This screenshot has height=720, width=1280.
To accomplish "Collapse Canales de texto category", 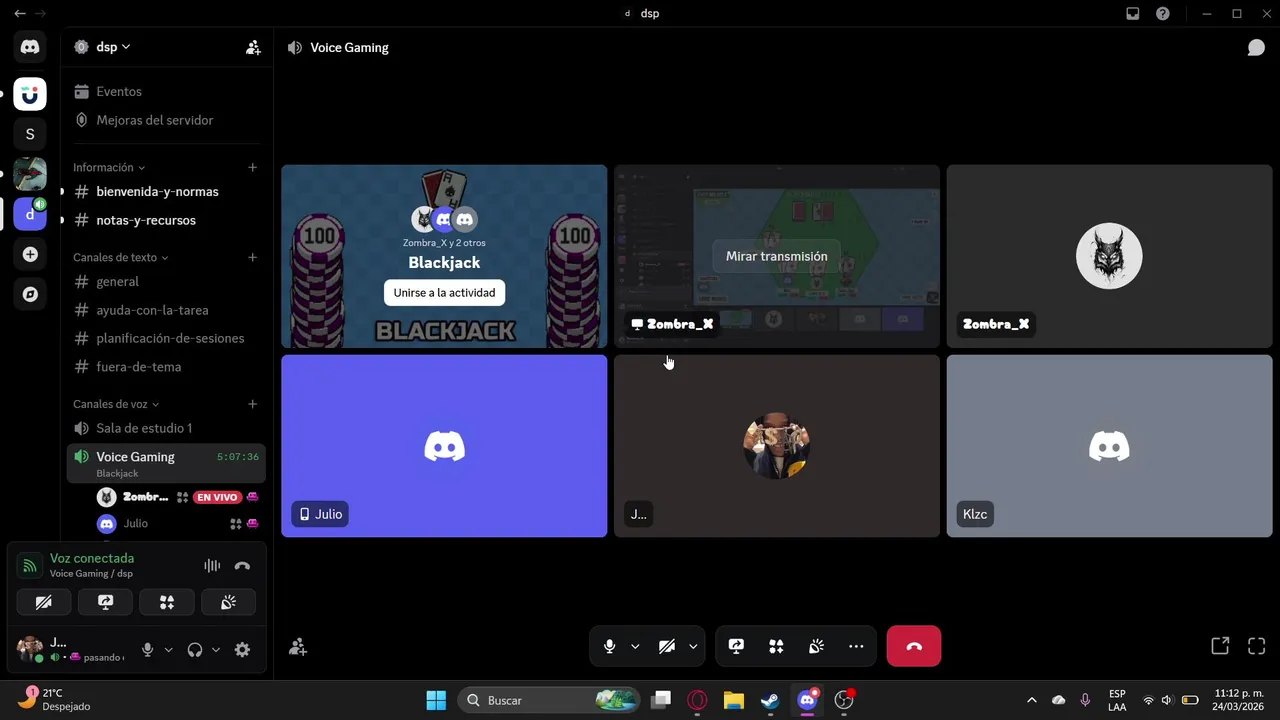I will 120,258.
